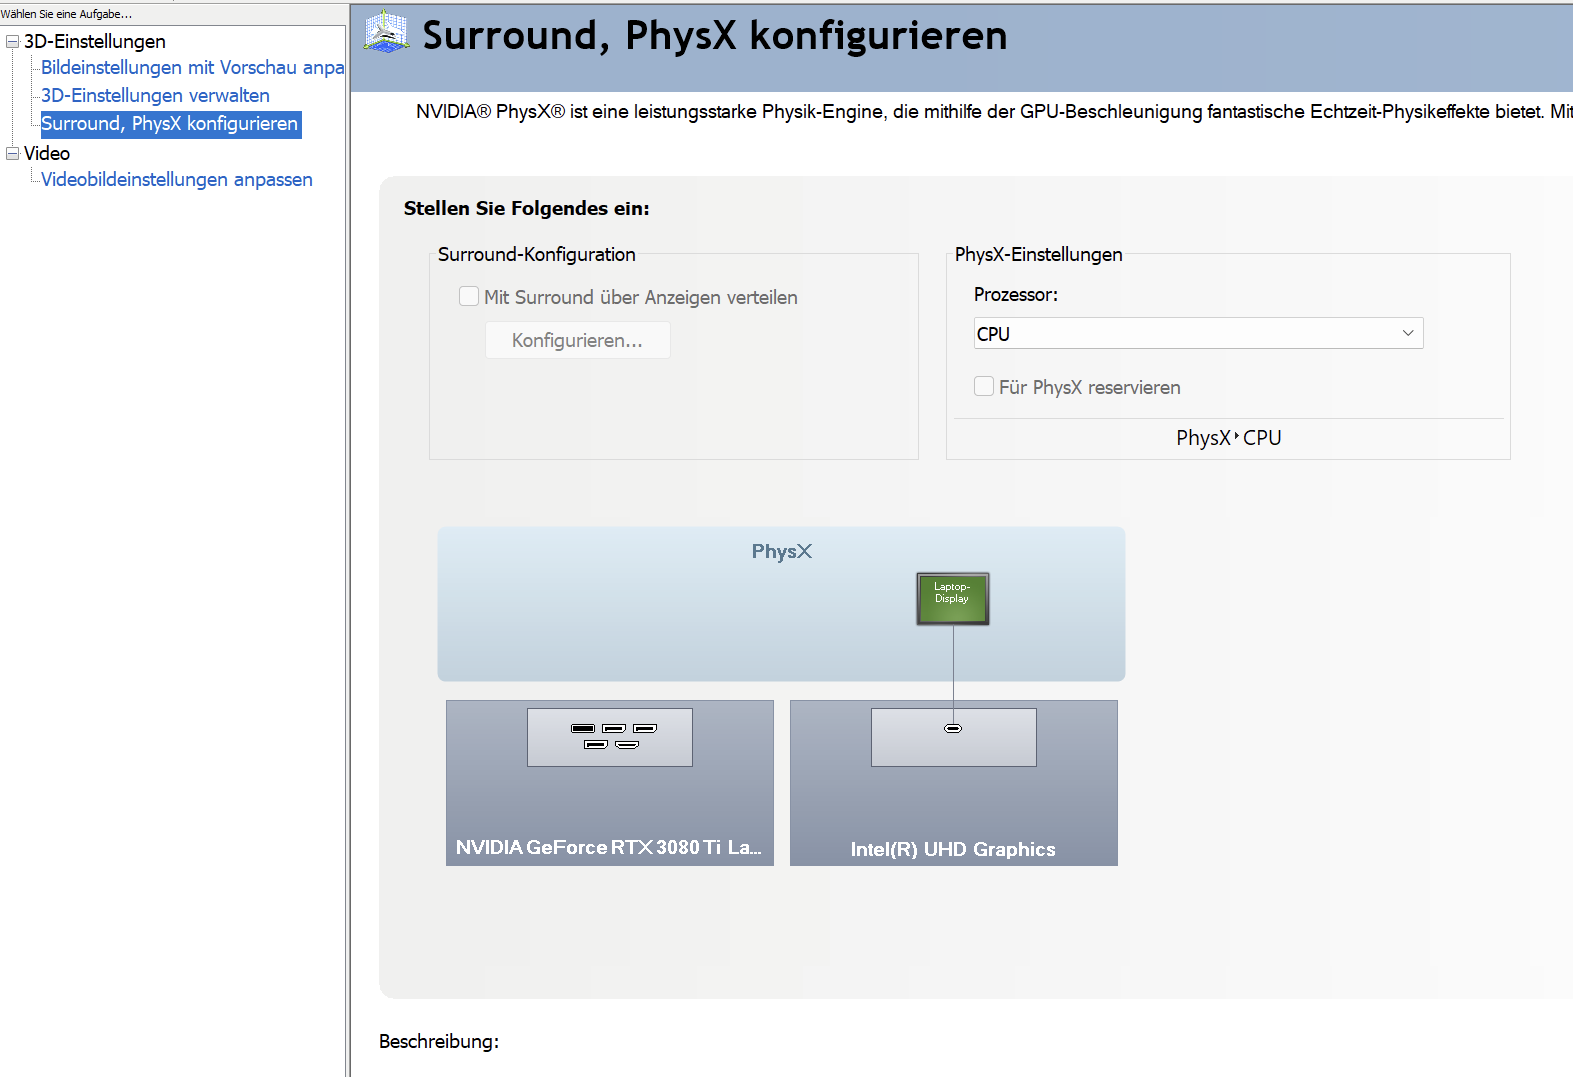Click the NVIDIA GeForce RTX 3080 Ti panel

tap(610, 783)
